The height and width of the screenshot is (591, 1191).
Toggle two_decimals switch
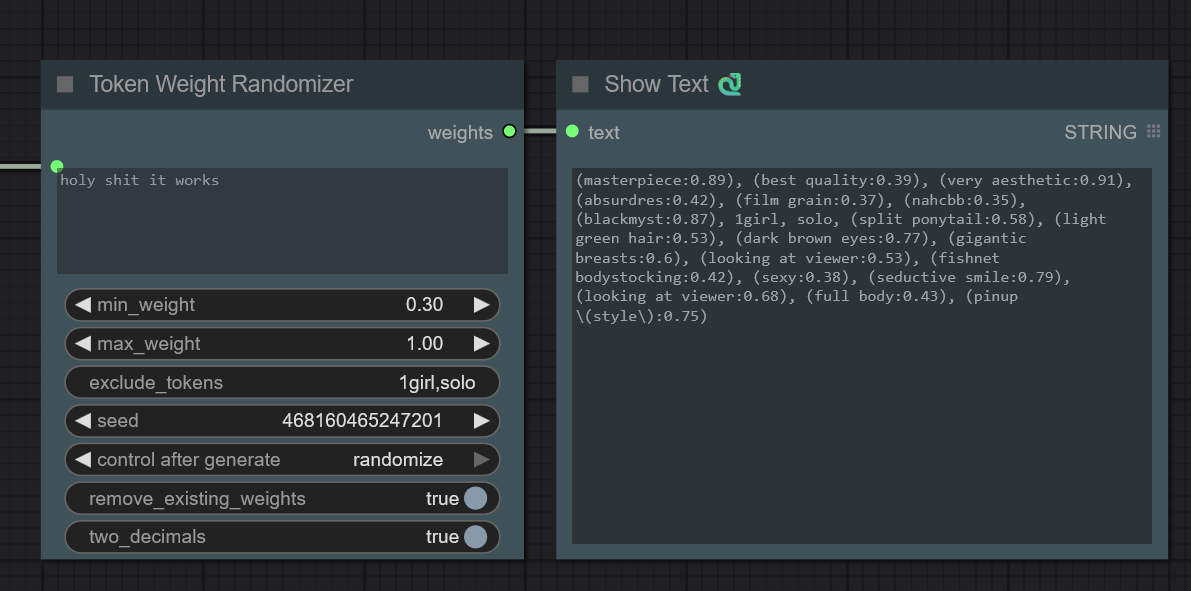tap(475, 536)
